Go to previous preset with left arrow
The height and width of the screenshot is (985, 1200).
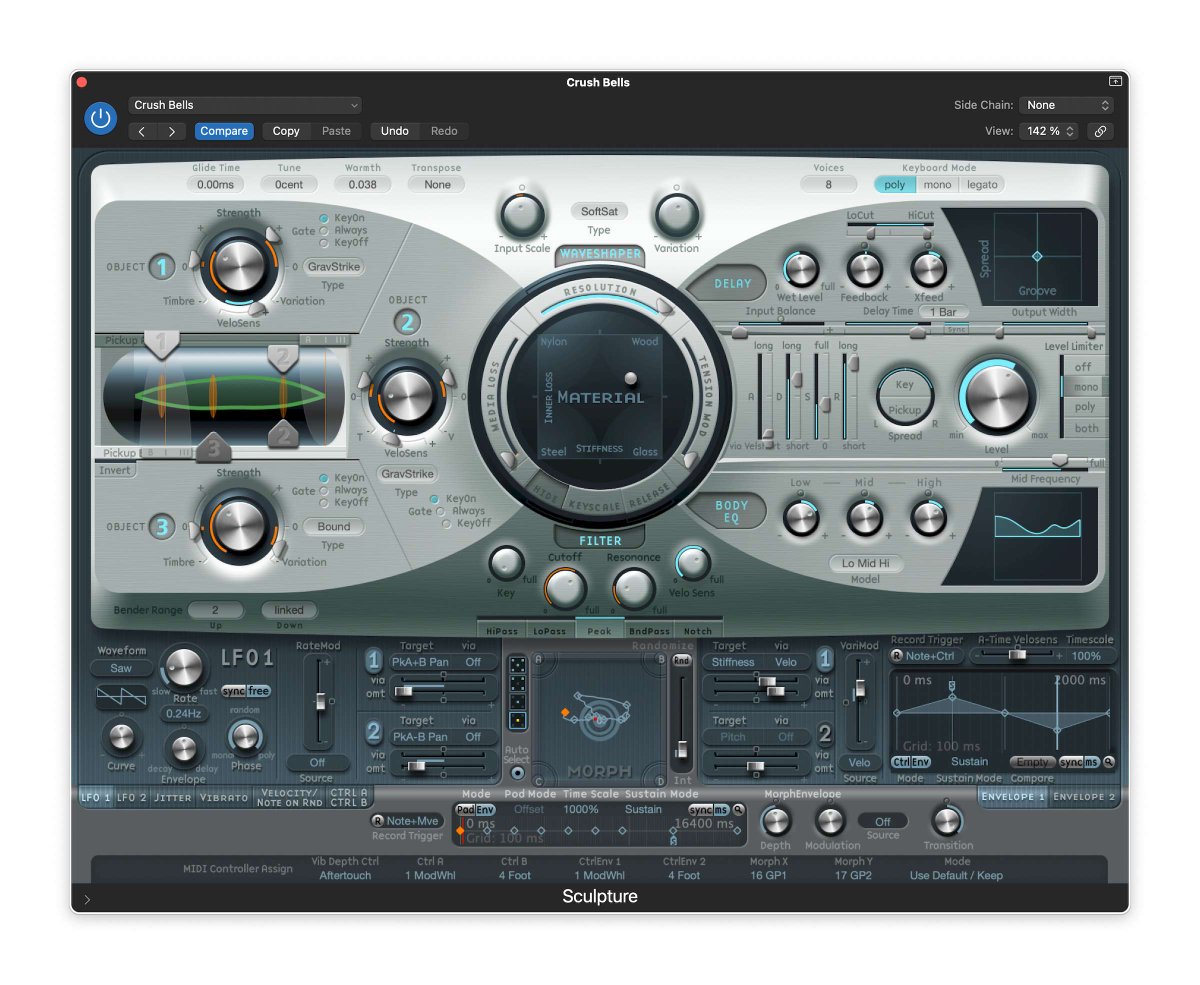pos(142,131)
